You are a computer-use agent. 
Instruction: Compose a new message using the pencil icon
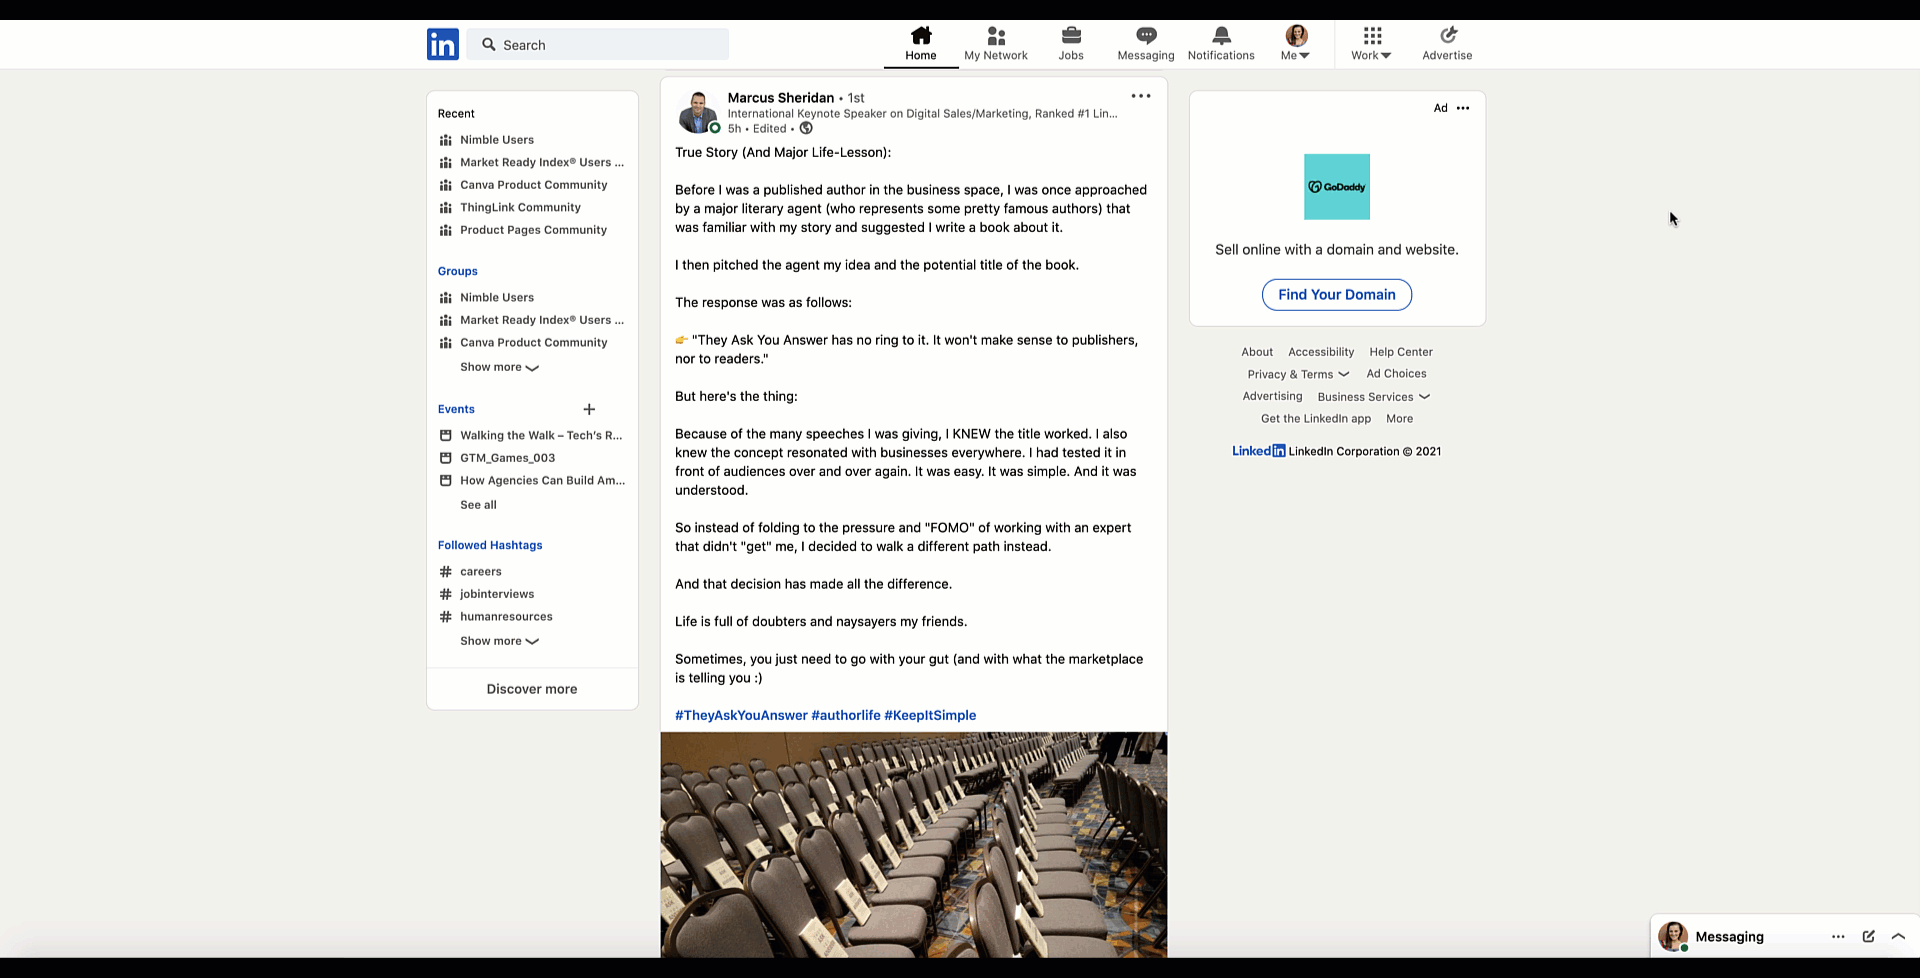pos(1868,936)
